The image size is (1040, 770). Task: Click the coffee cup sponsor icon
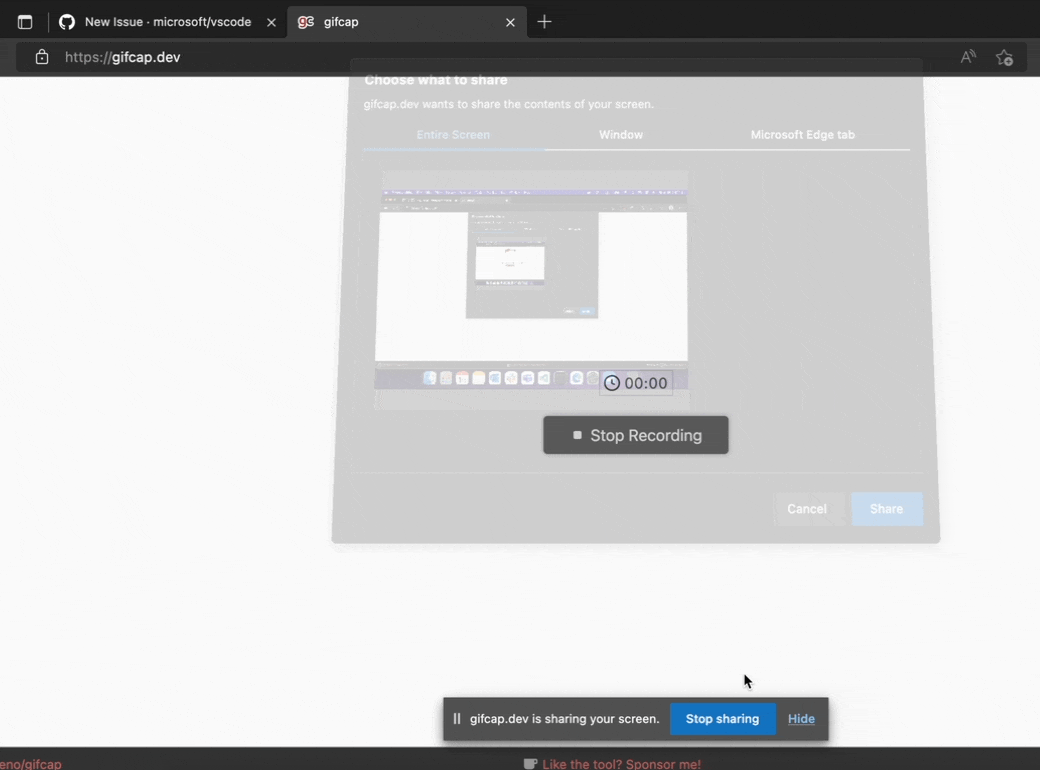point(530,764)
